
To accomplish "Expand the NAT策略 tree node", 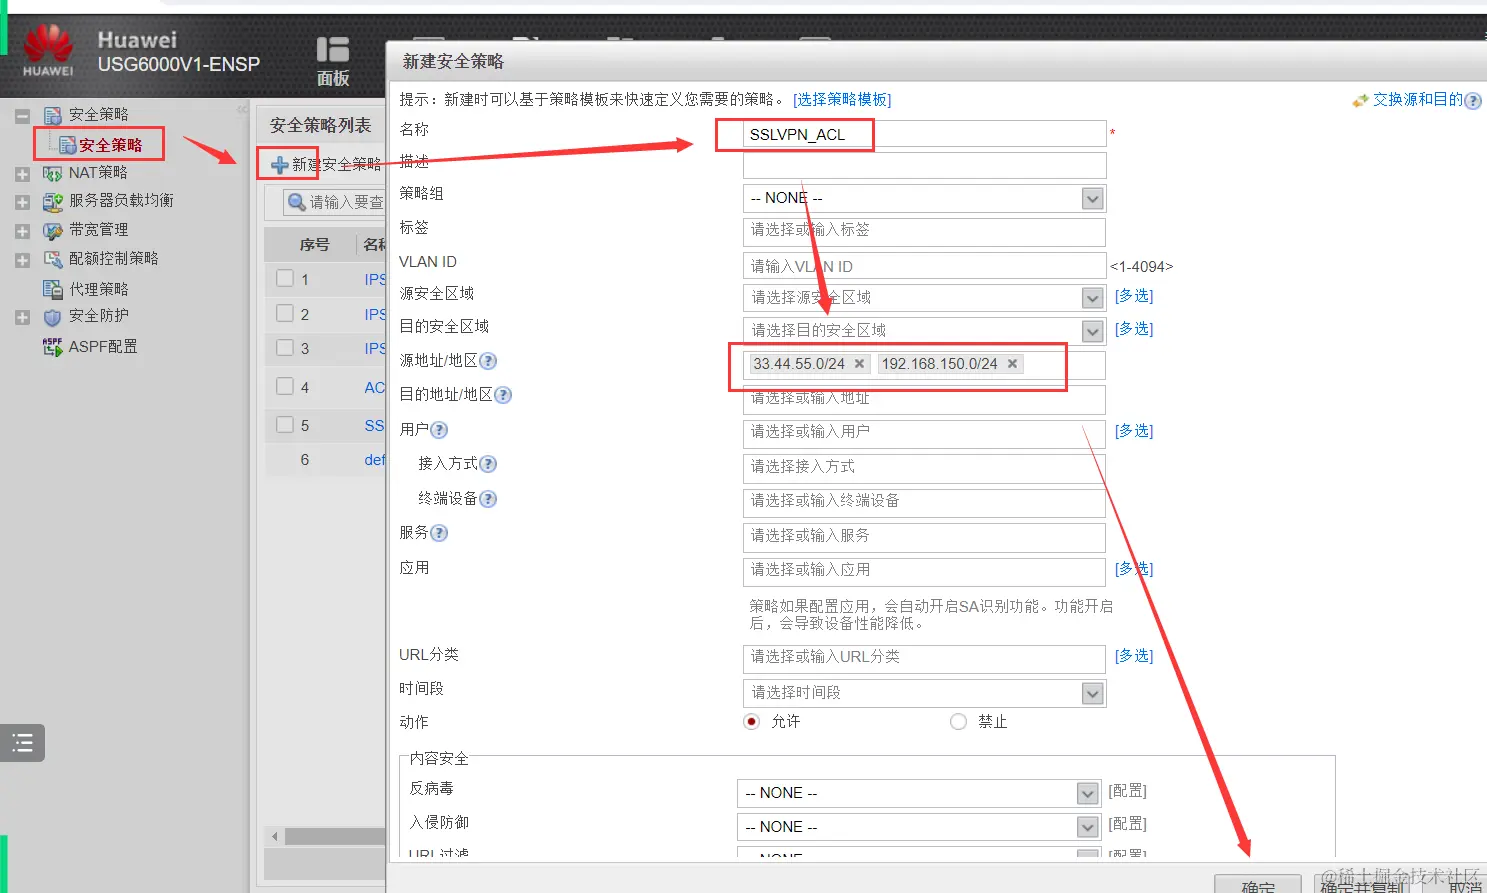I will click(x=22, y=174).
